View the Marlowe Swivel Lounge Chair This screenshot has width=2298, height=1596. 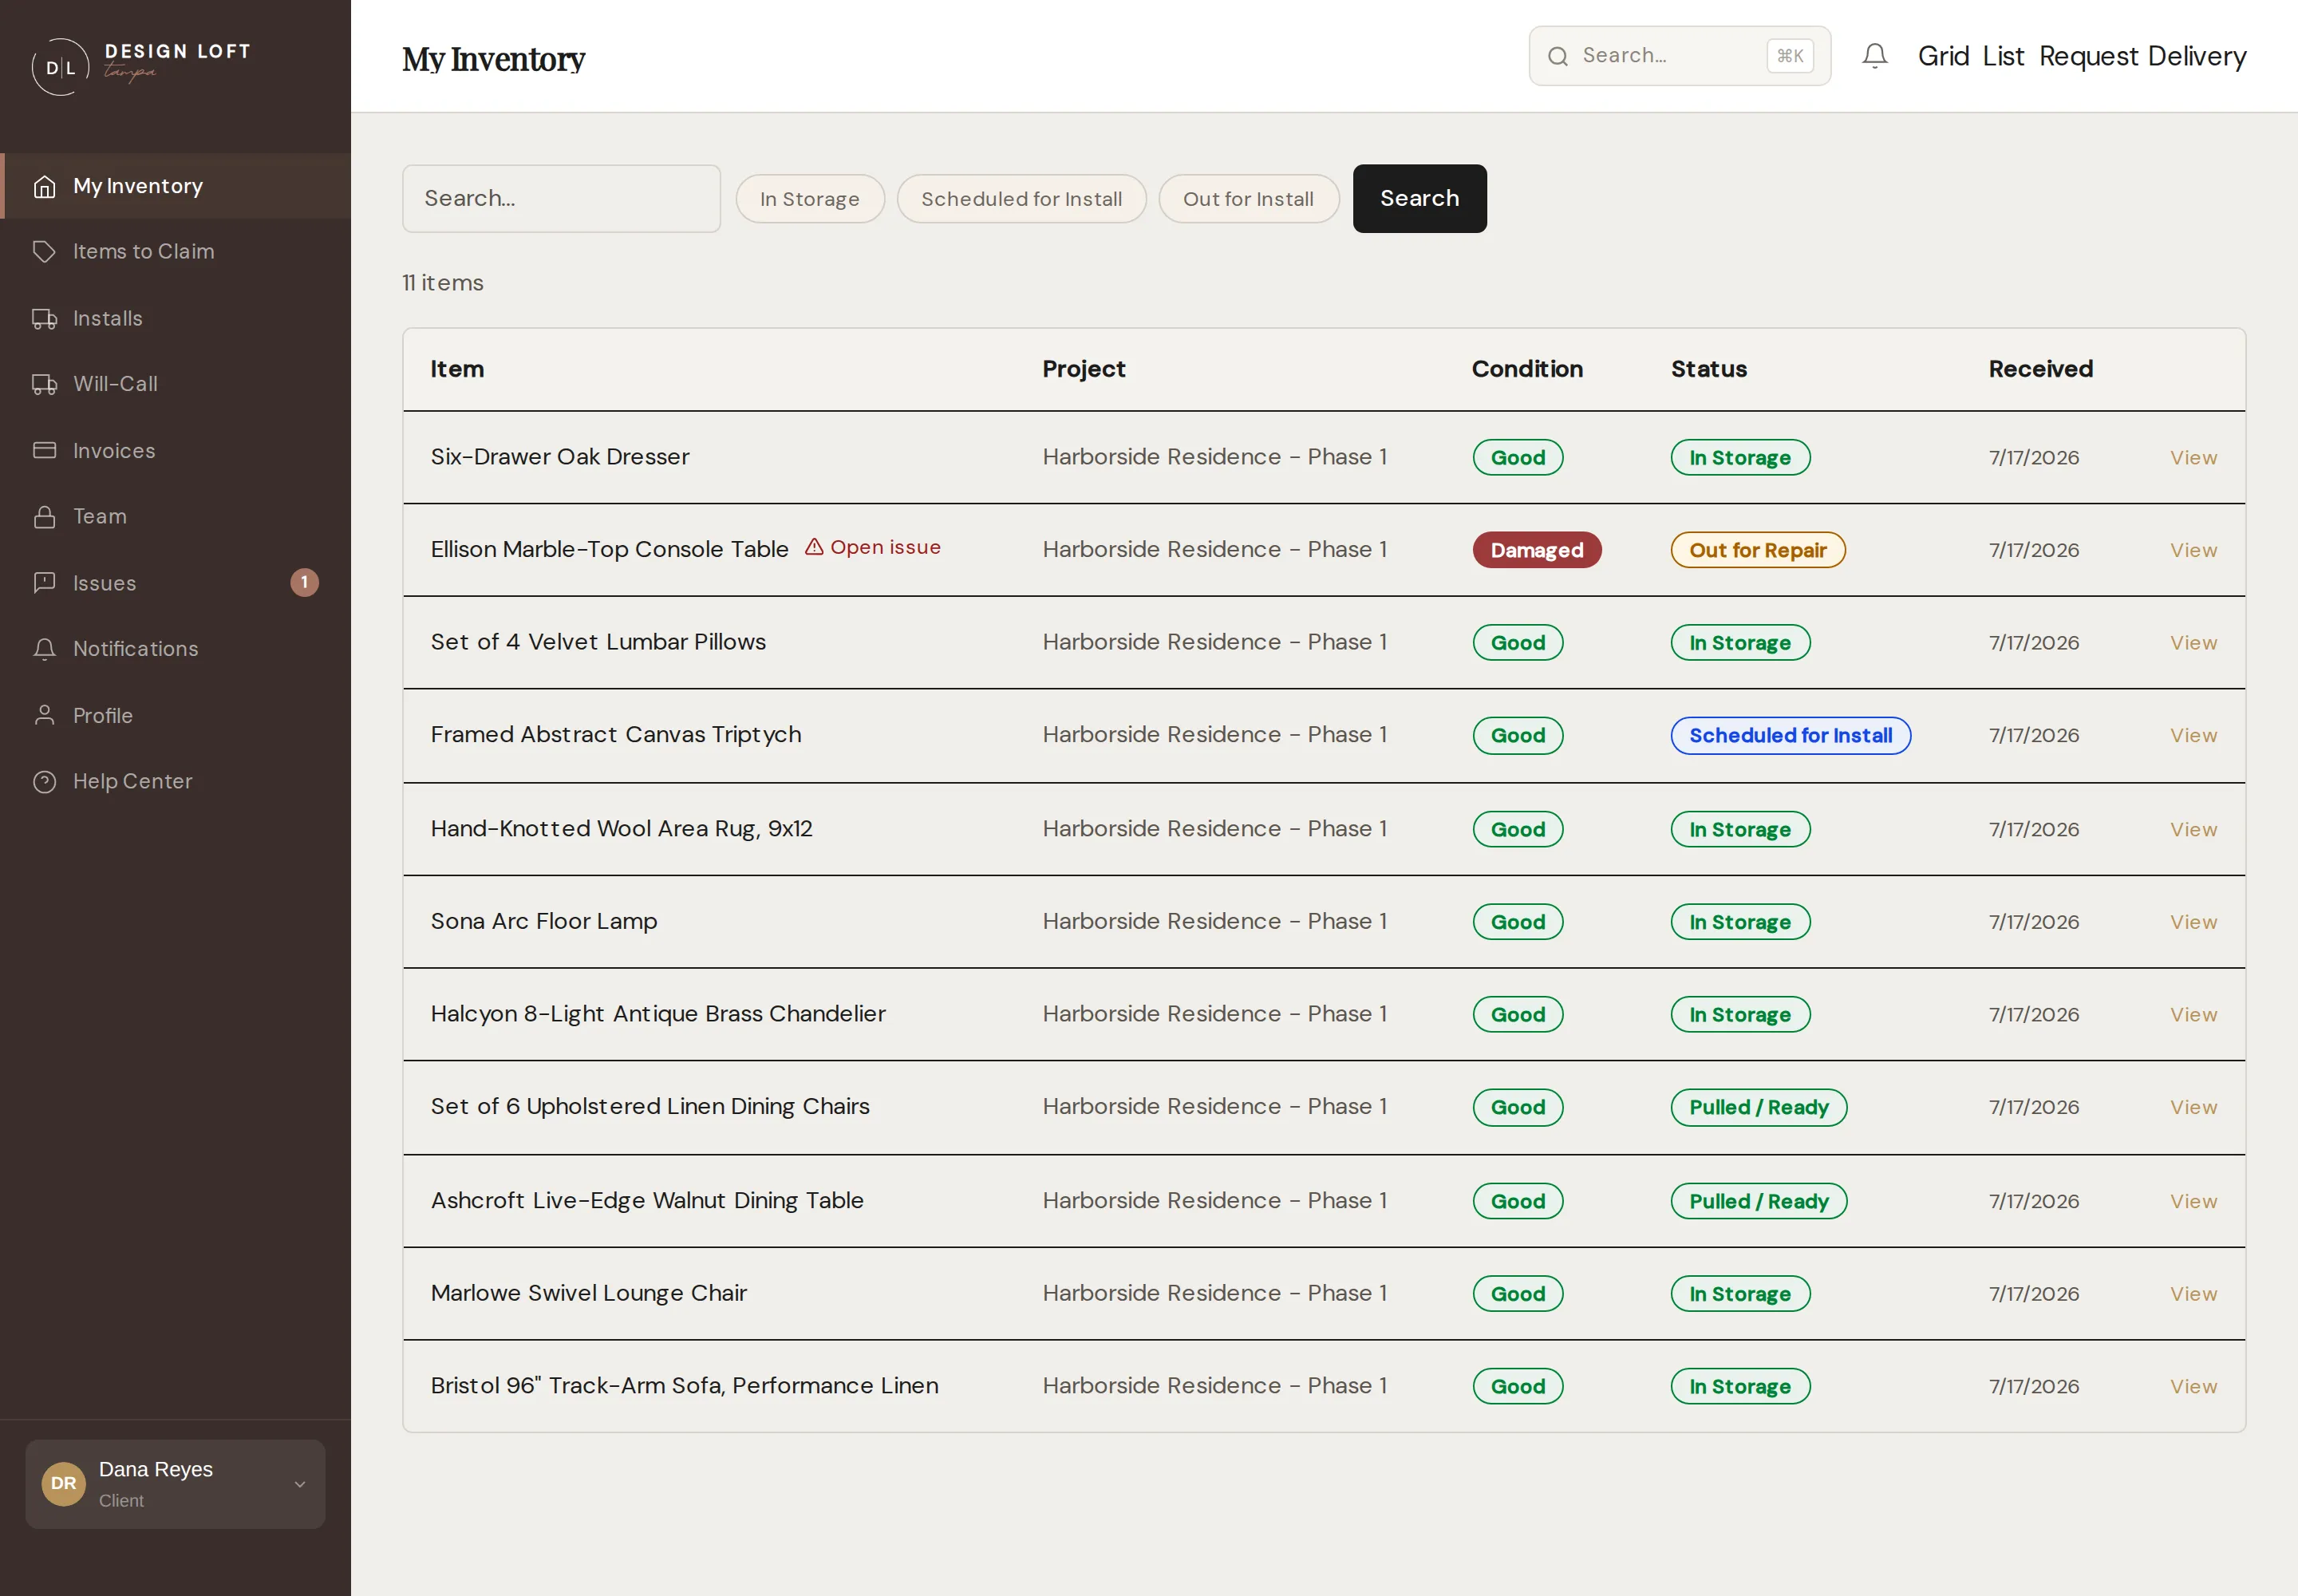[2193, 1293]
